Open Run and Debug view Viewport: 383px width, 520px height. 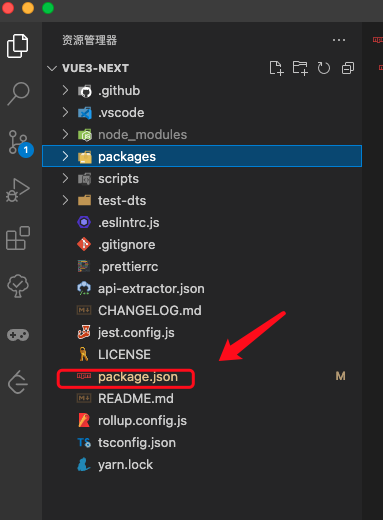point(18,190)
